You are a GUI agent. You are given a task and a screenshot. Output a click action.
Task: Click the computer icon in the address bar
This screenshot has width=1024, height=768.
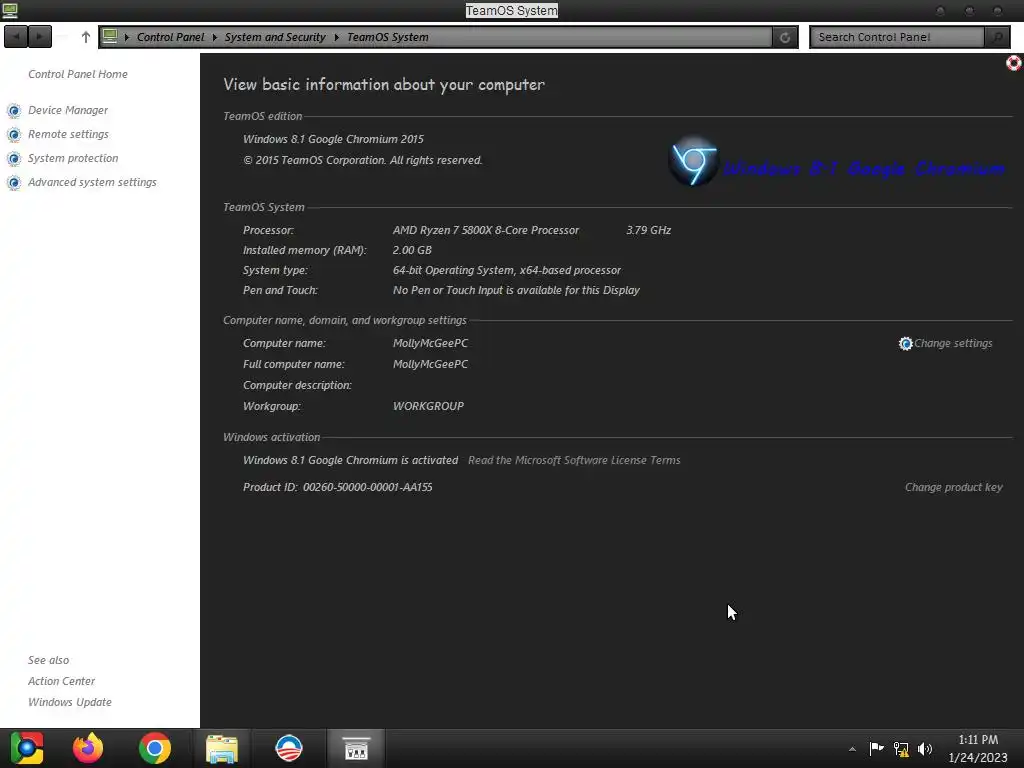tap(110, 36)
